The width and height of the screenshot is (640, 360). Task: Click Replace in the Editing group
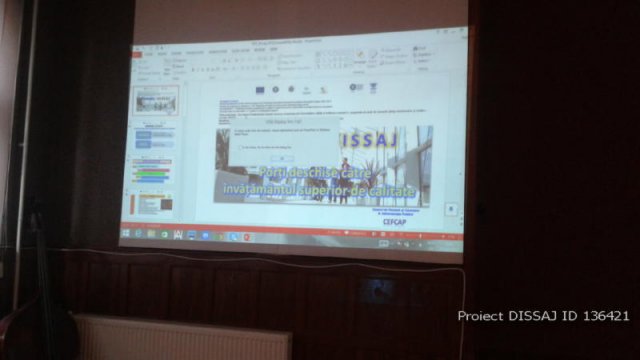pos(422,54)
